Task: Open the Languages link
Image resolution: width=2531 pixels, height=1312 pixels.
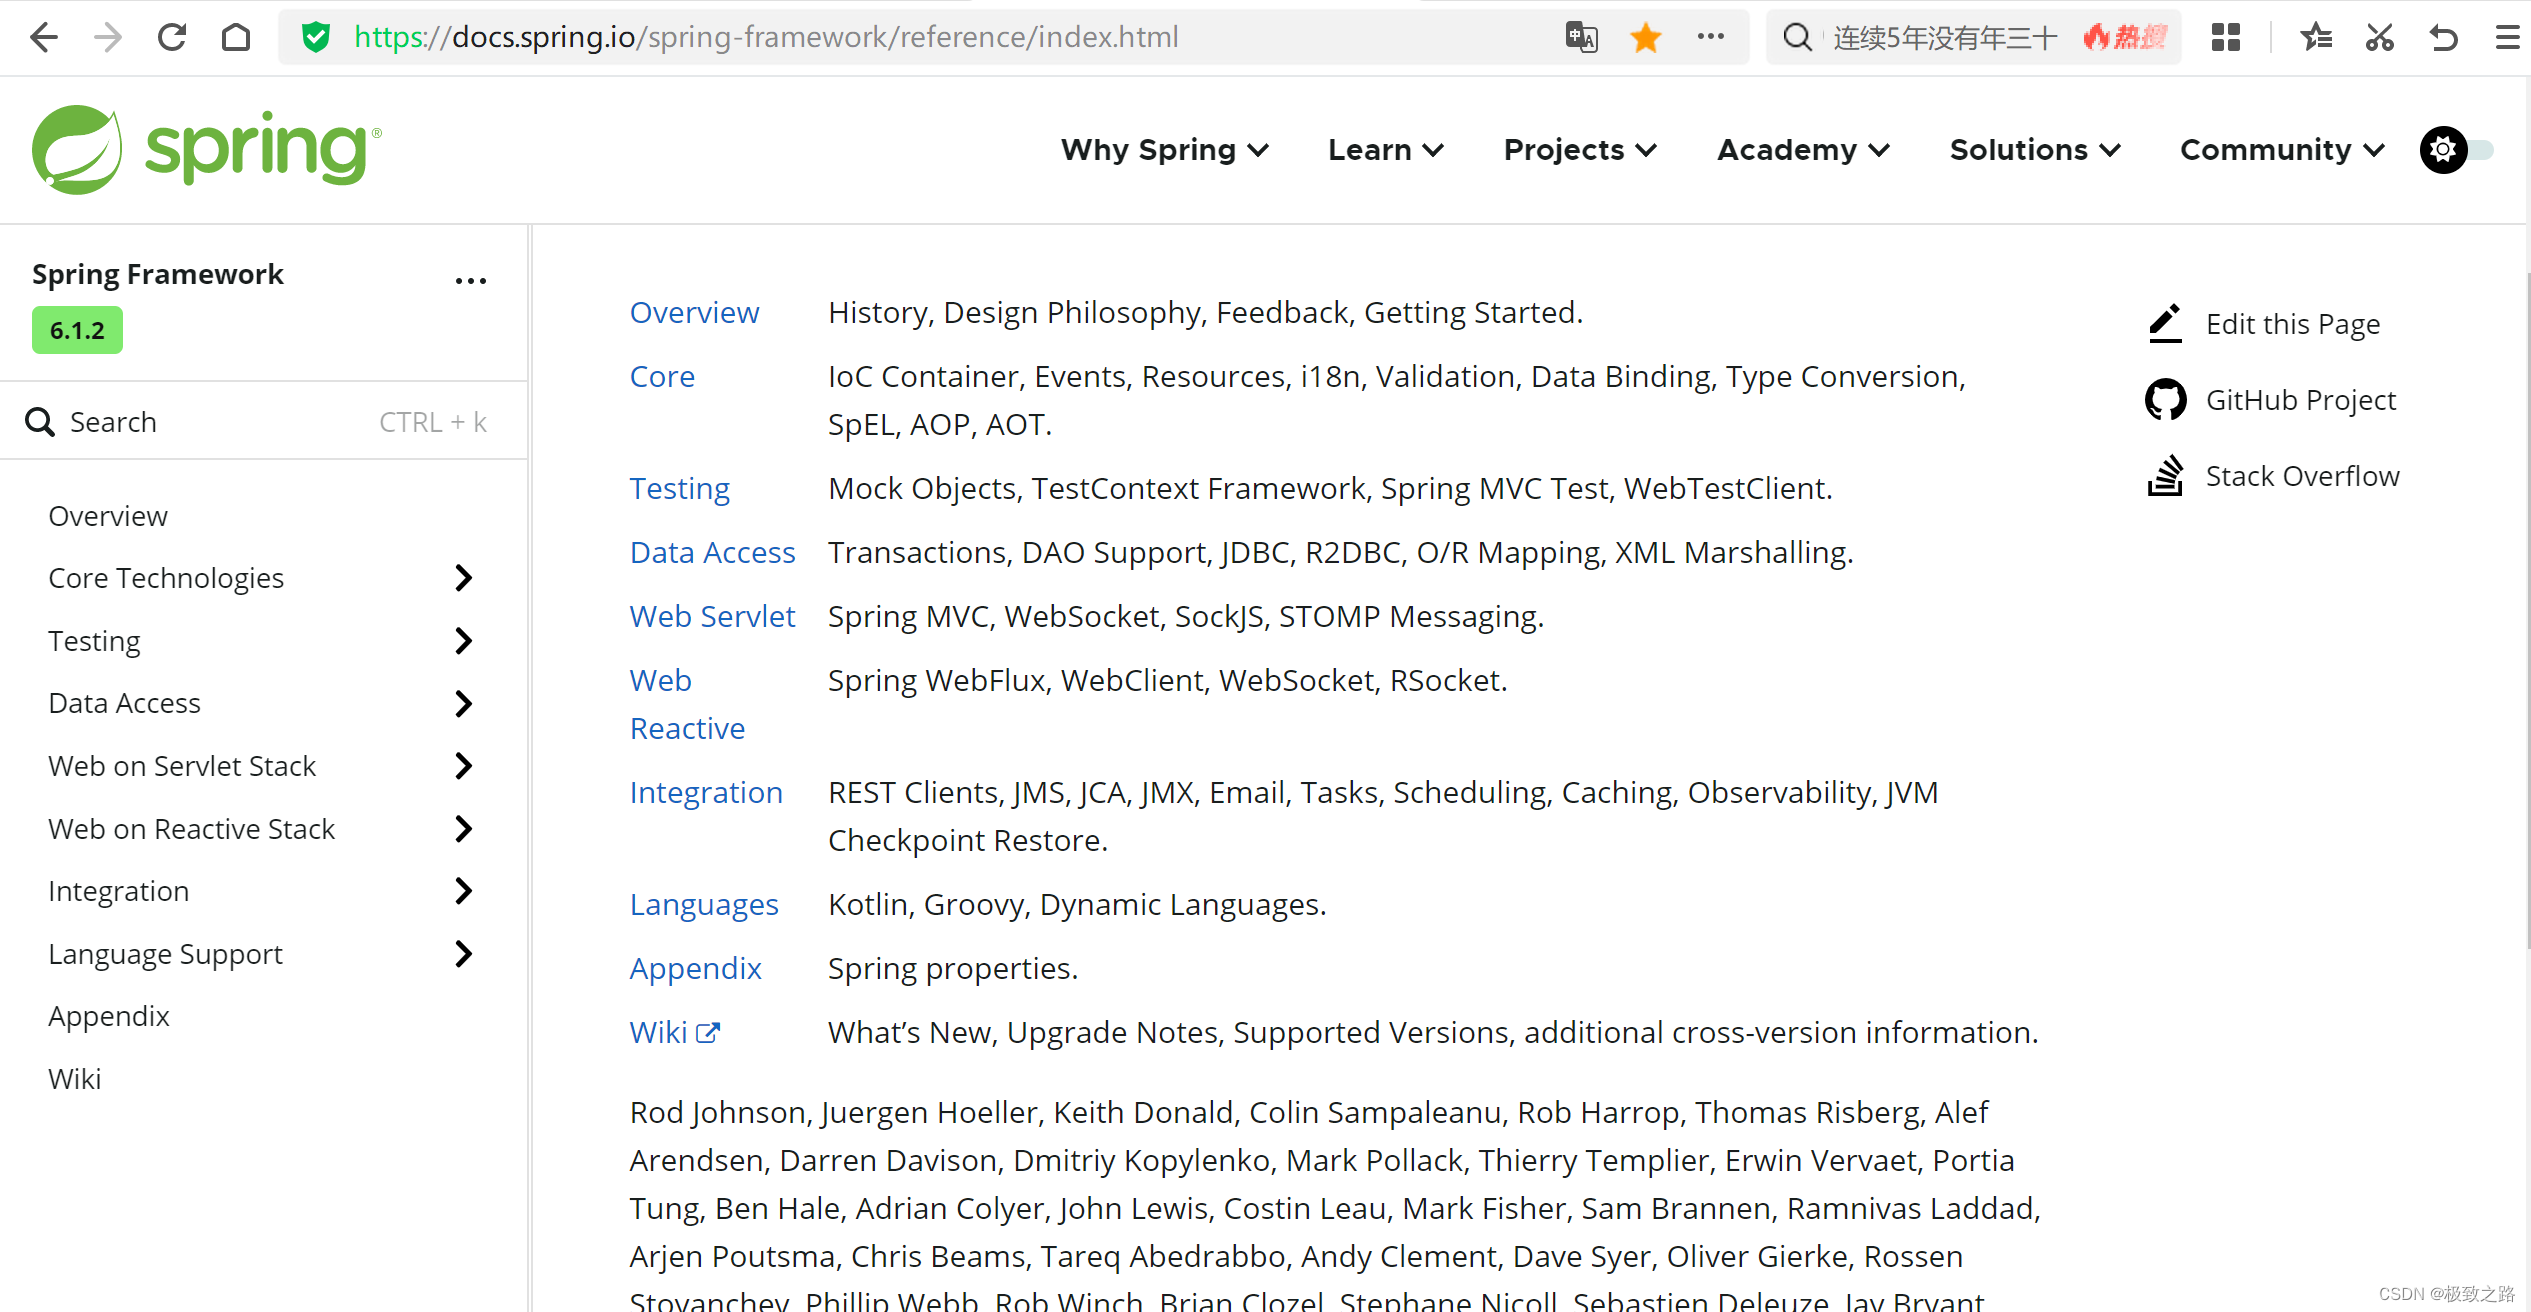Action: click(x=704, y=905)
